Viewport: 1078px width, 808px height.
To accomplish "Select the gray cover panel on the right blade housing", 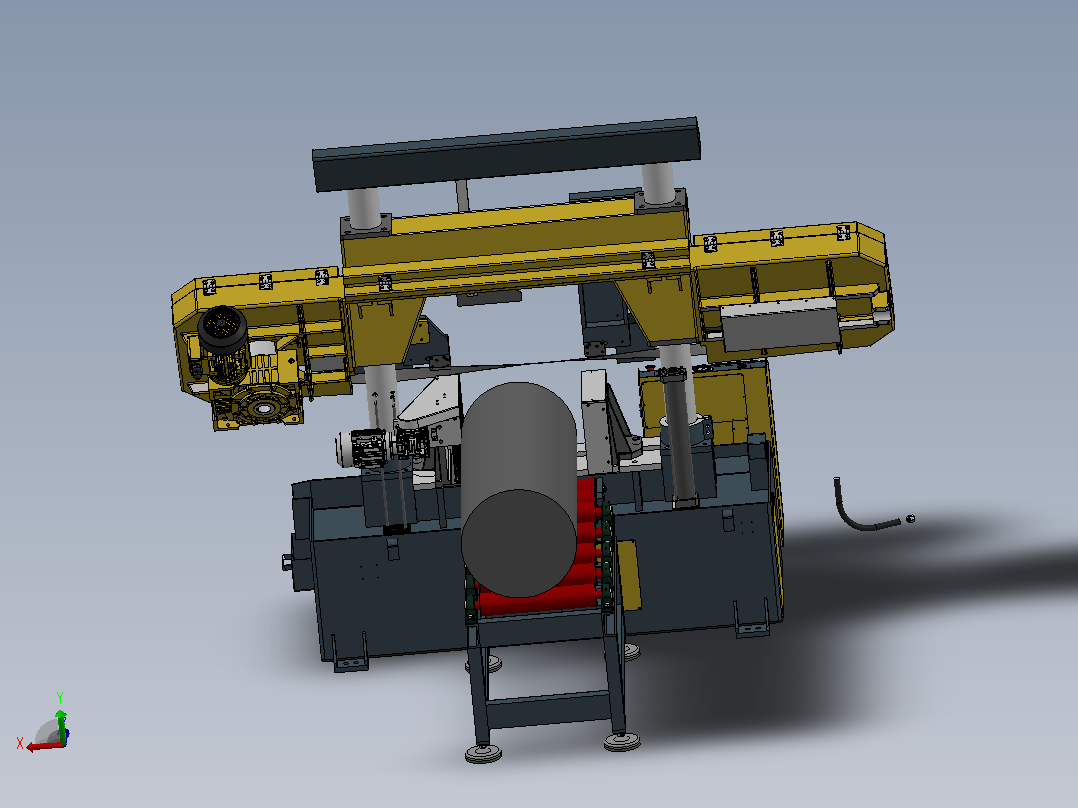I will (x=781, y=327).
